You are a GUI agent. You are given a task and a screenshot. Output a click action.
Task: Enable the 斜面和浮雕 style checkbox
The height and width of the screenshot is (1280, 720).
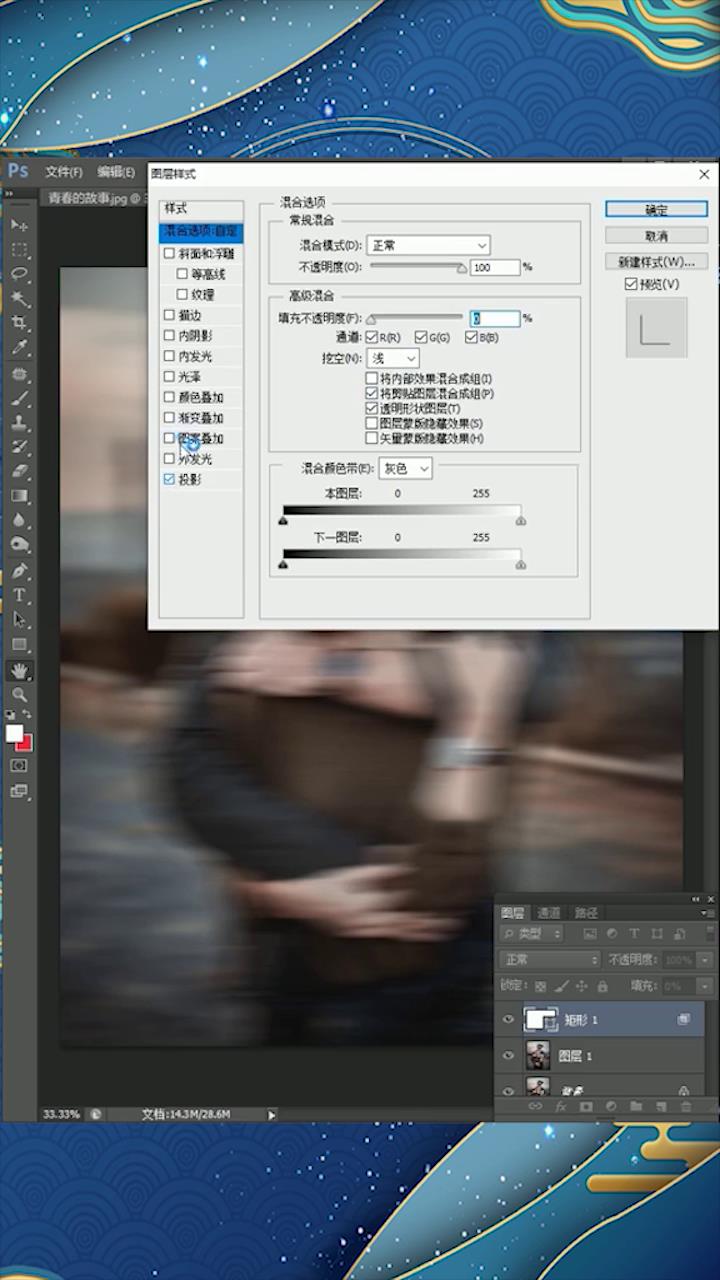tap(169, 254)
